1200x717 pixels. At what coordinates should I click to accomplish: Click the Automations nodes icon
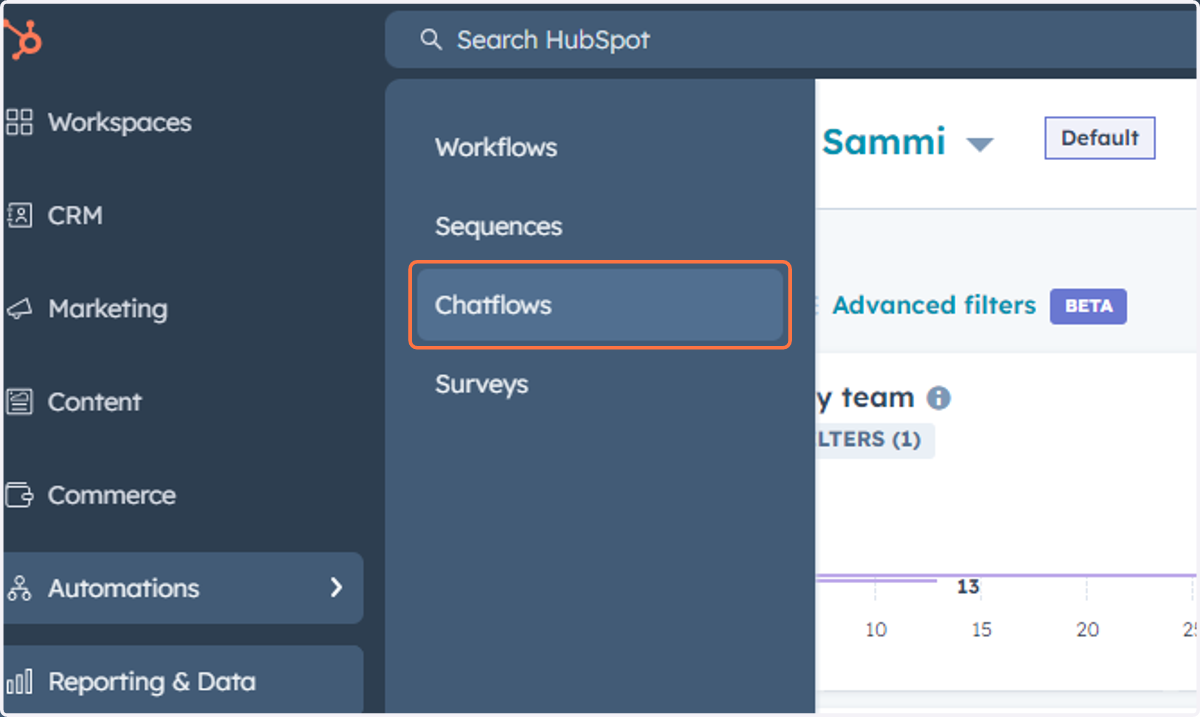[x=19, y=588]
